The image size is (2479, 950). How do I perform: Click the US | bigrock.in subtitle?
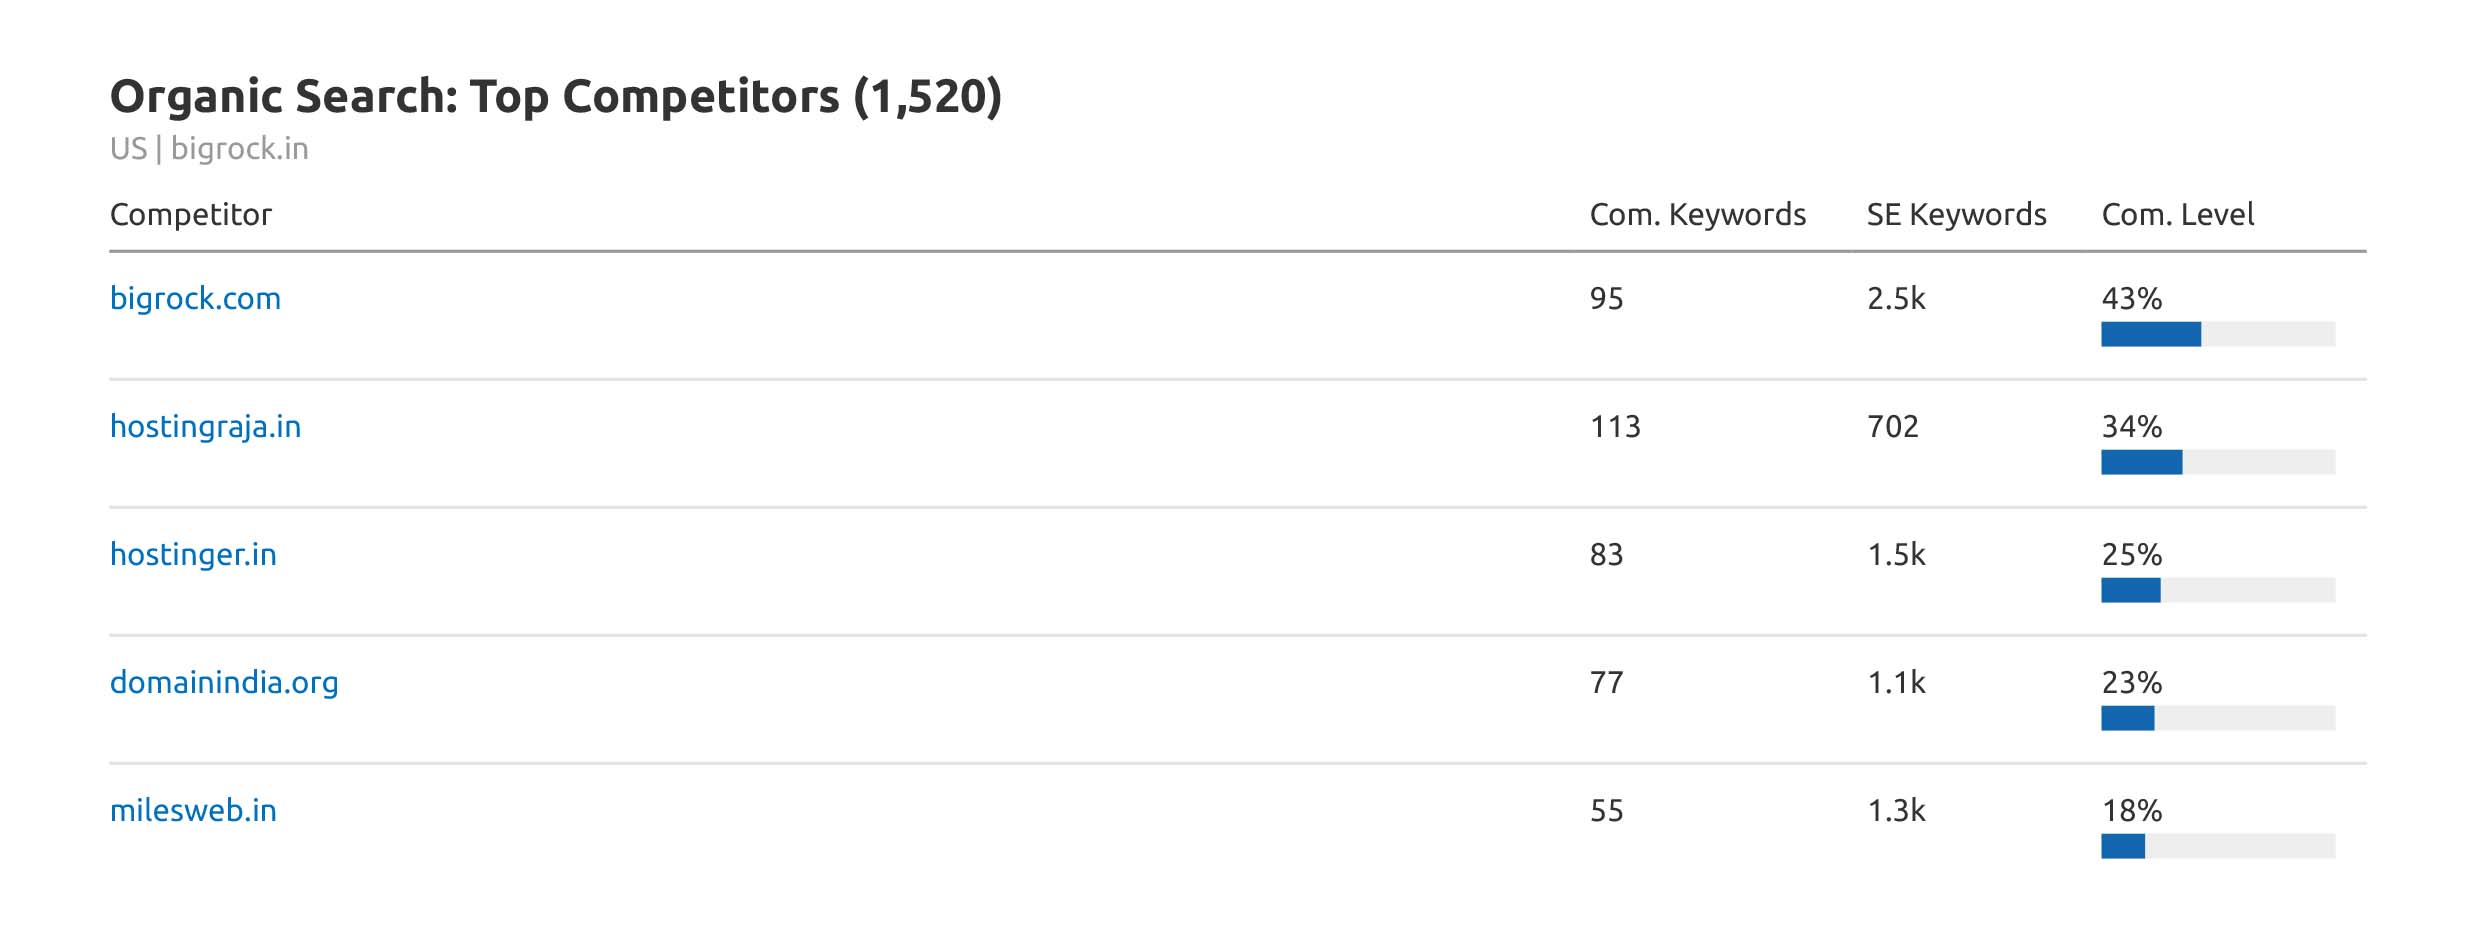(209, 149)
